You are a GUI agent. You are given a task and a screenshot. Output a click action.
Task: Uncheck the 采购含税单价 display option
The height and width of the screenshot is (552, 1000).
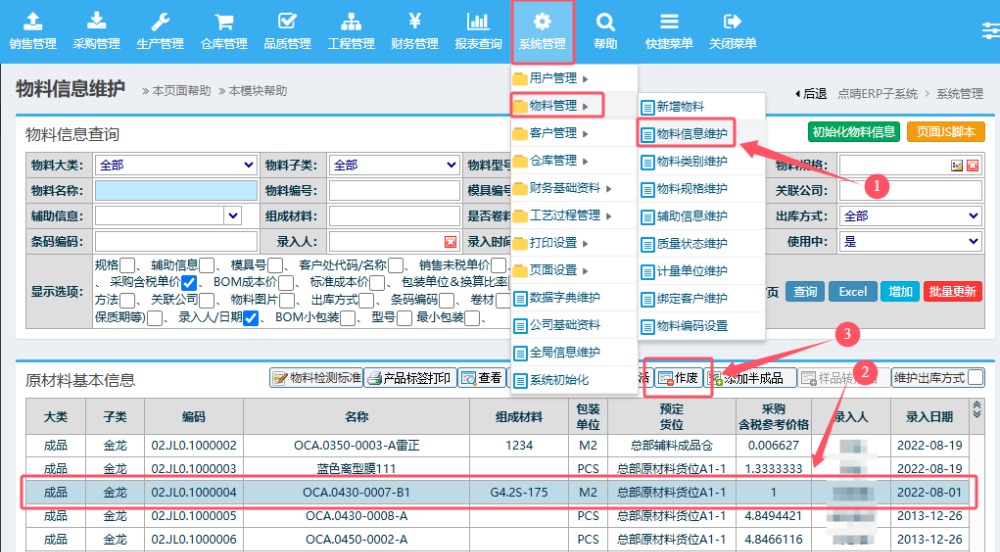[x=188, y=283]
